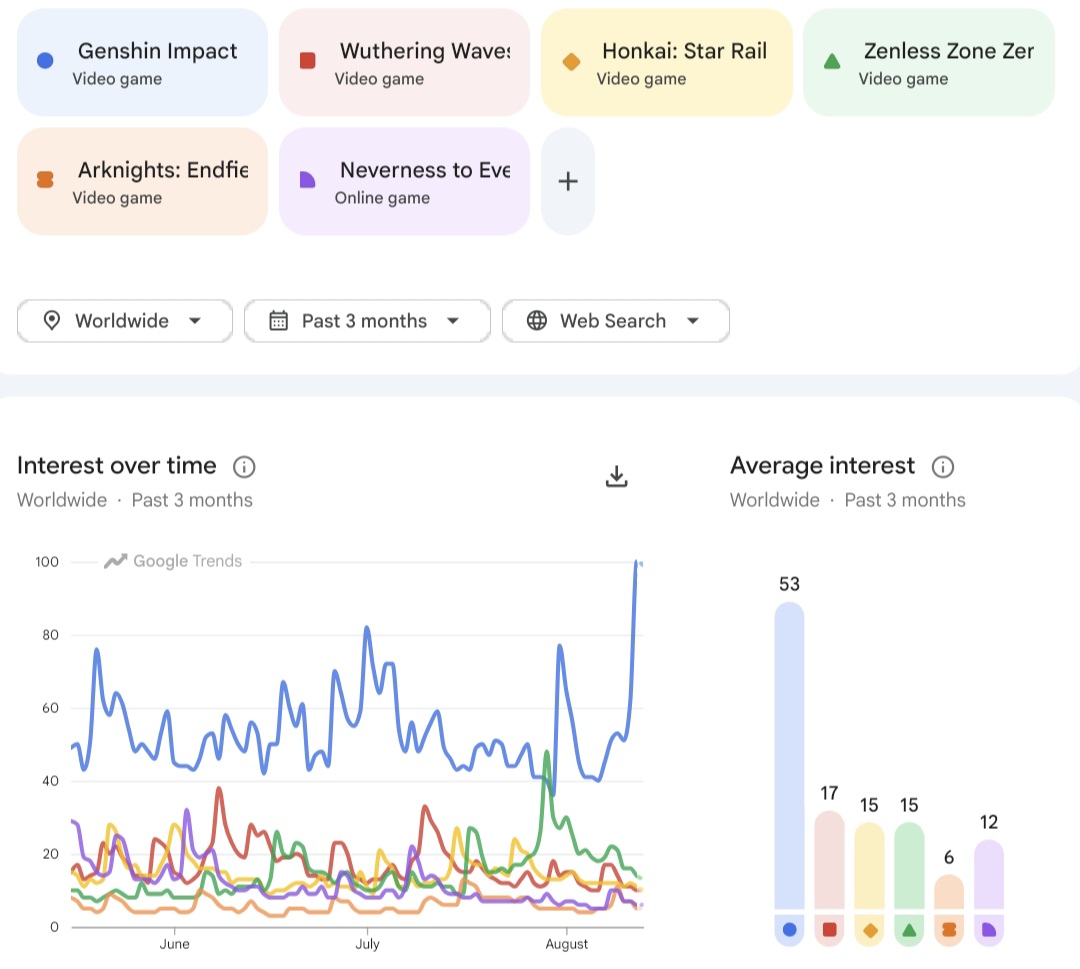This screenshot has width=1080, height=969.
Task: Click the orange diamond icon on Honkai: Star Rail chip
Action: tap(571, 61)
